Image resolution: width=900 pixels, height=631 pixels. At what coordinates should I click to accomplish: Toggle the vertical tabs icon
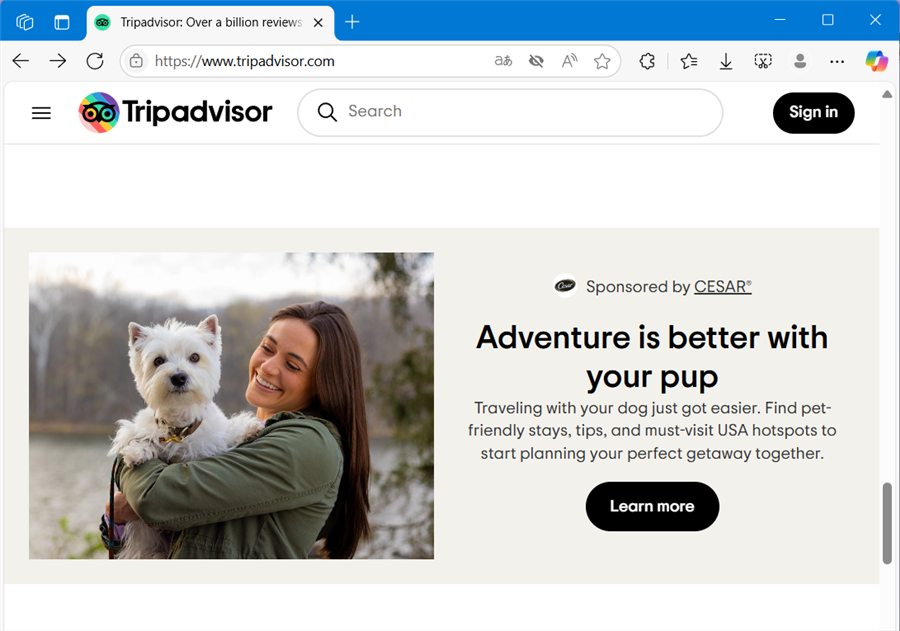click(62, 21)
